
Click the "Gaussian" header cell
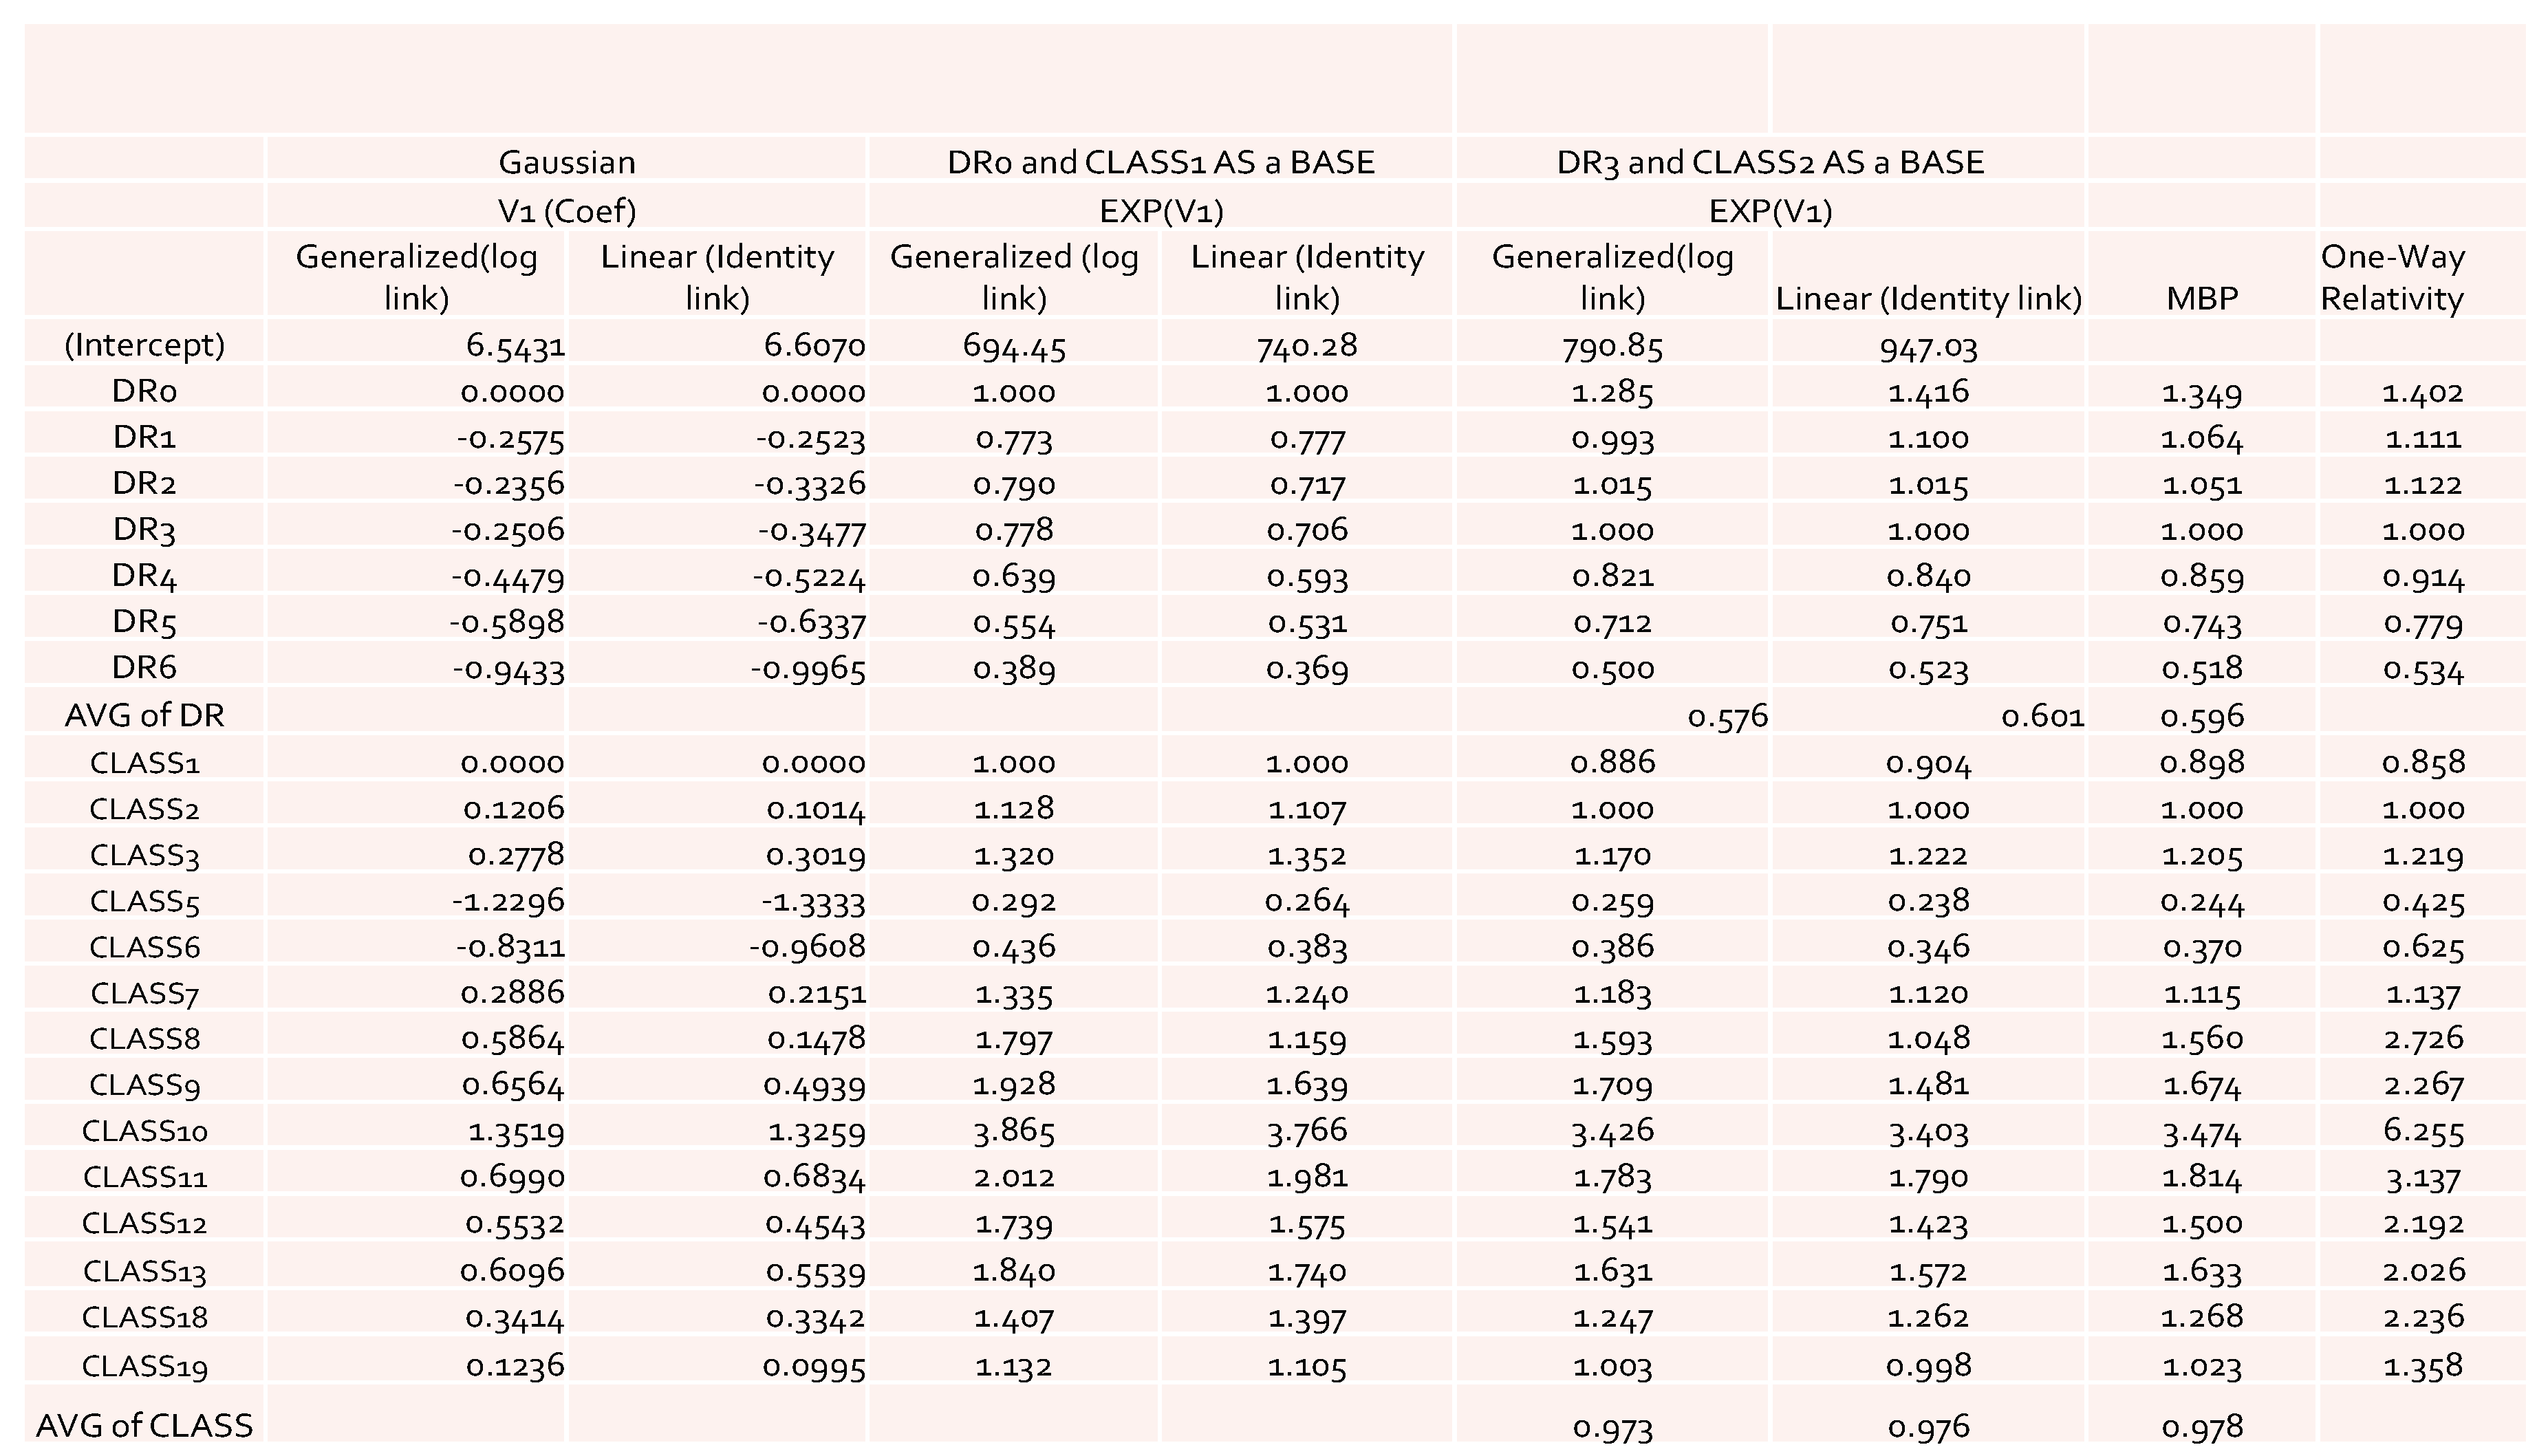(x=566, y=162)
